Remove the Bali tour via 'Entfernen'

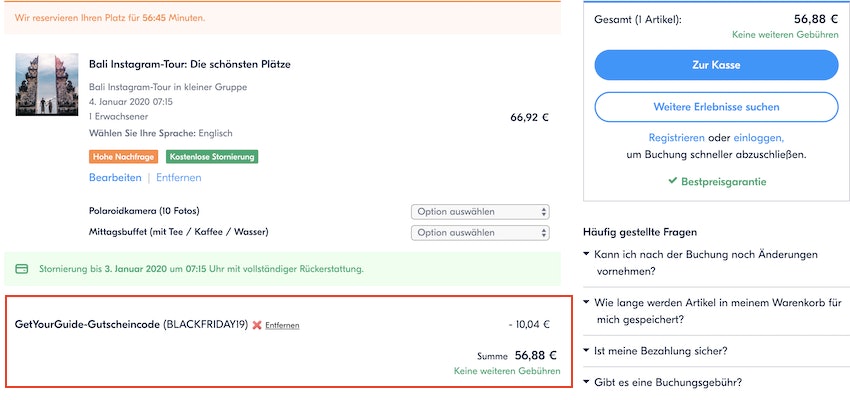[178, 178]
